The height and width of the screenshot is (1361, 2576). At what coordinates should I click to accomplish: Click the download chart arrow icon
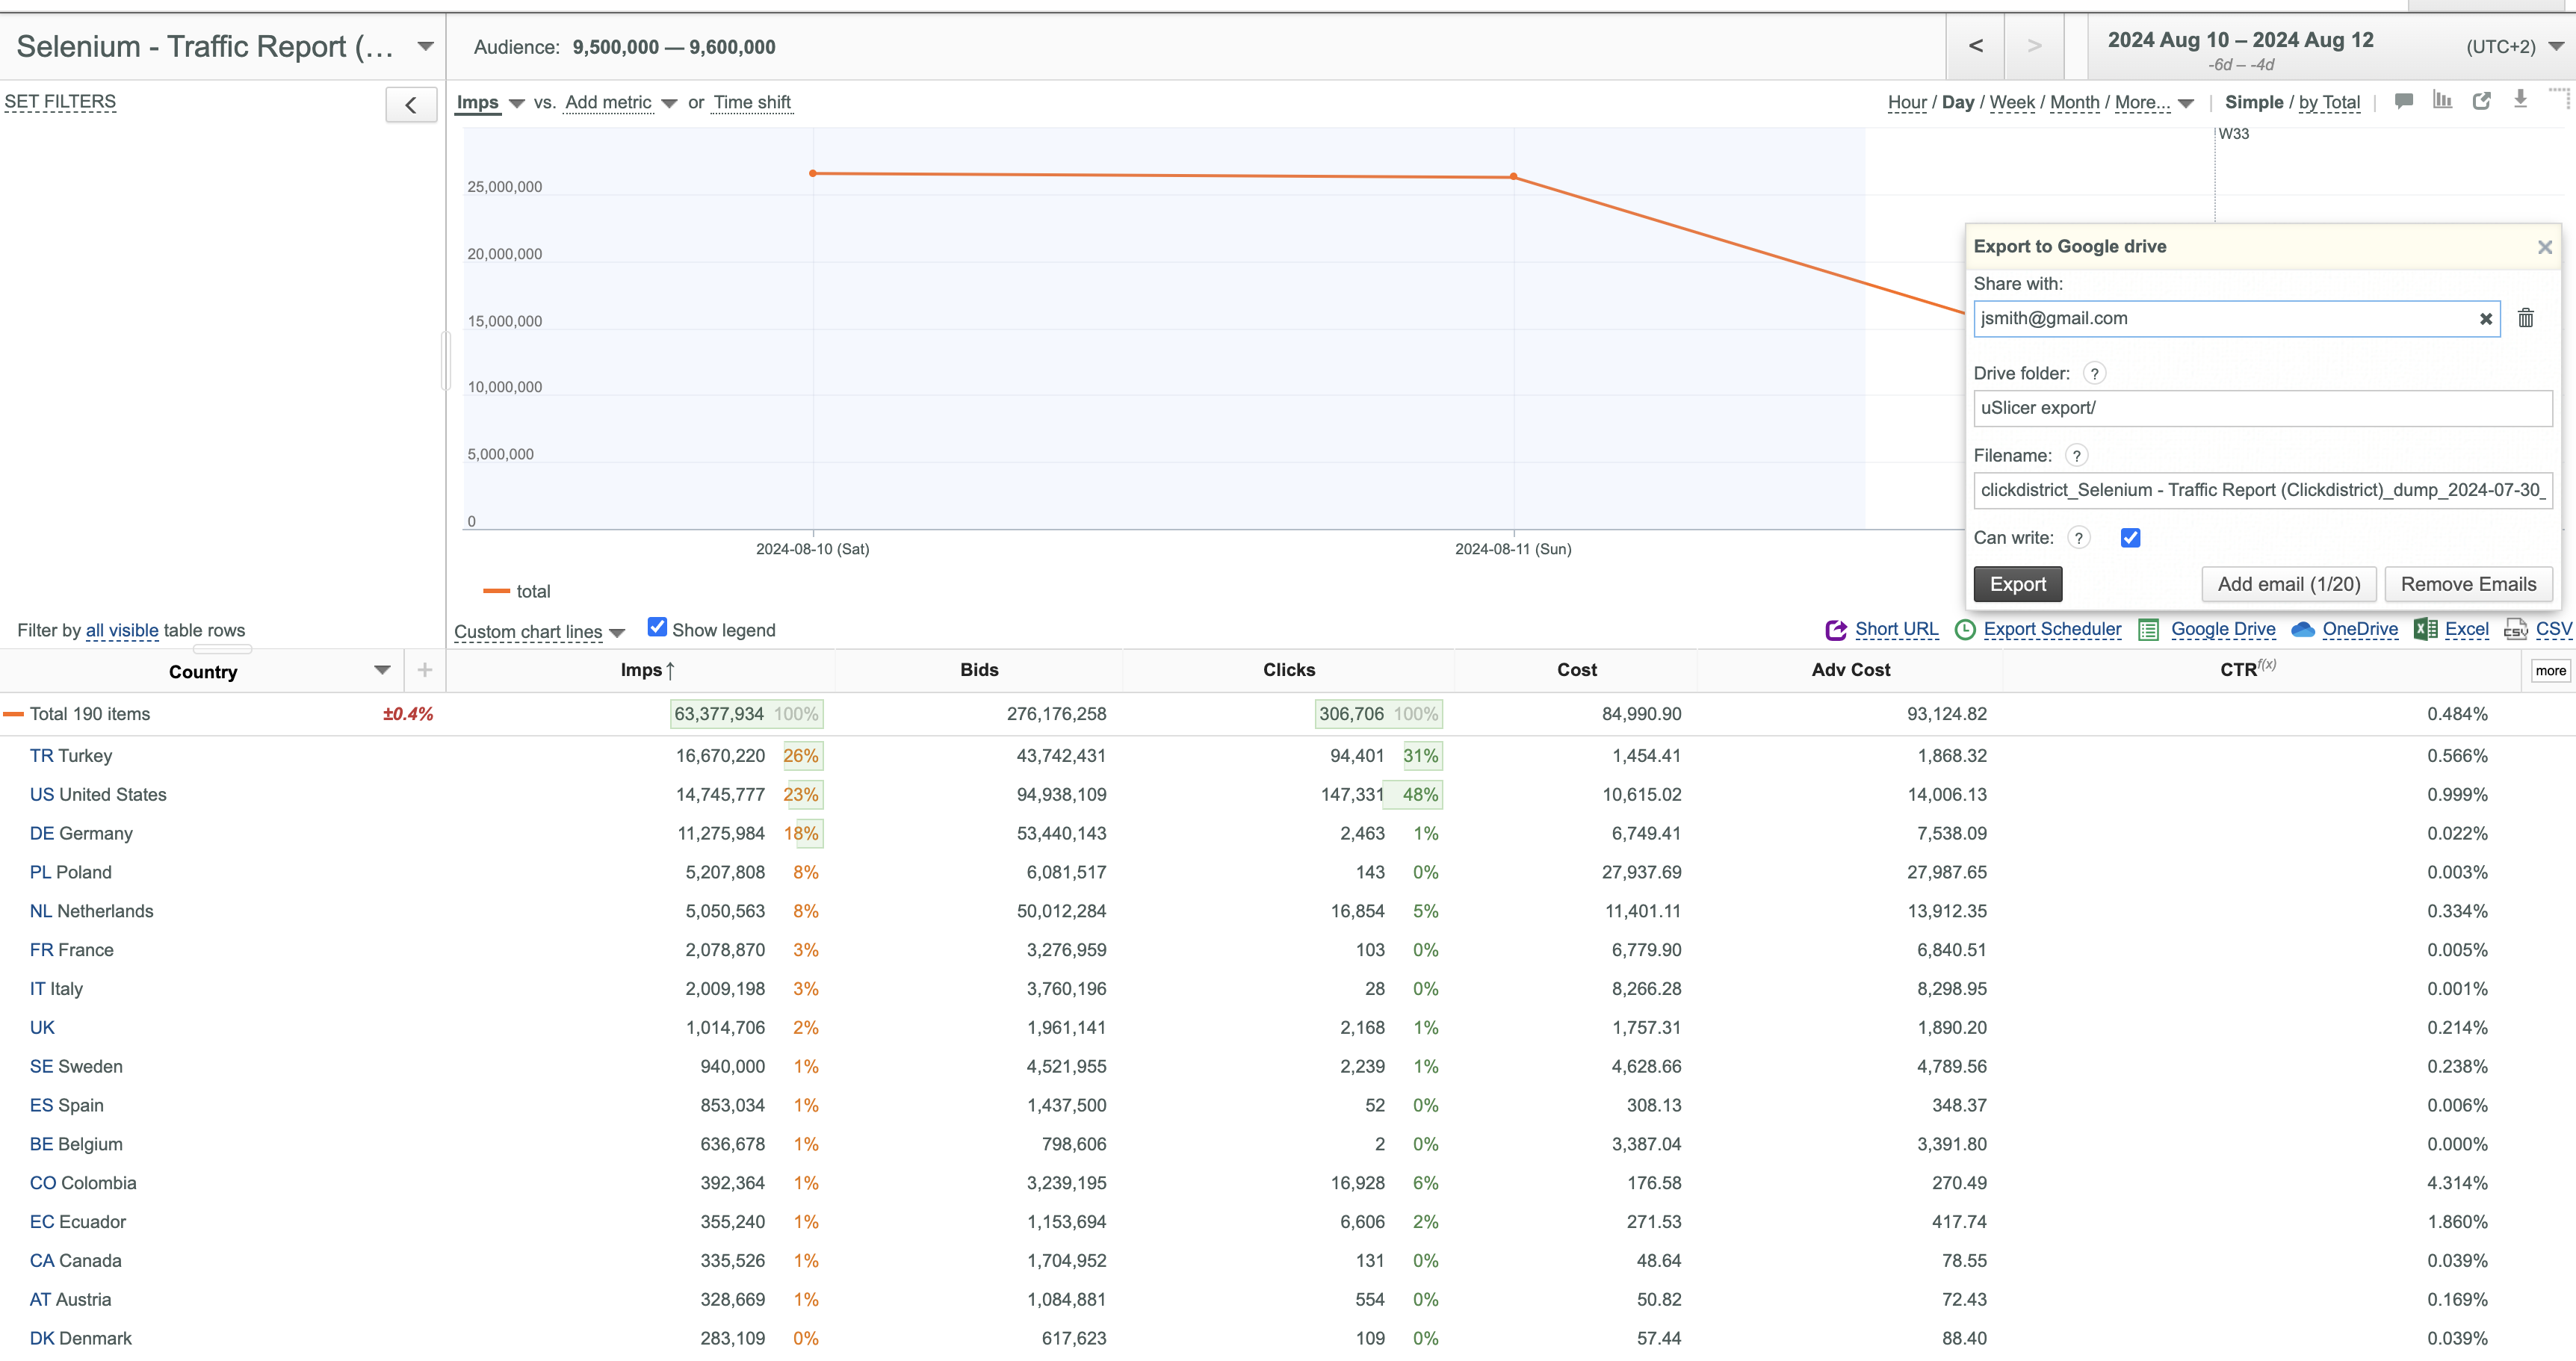point(2521,100)
